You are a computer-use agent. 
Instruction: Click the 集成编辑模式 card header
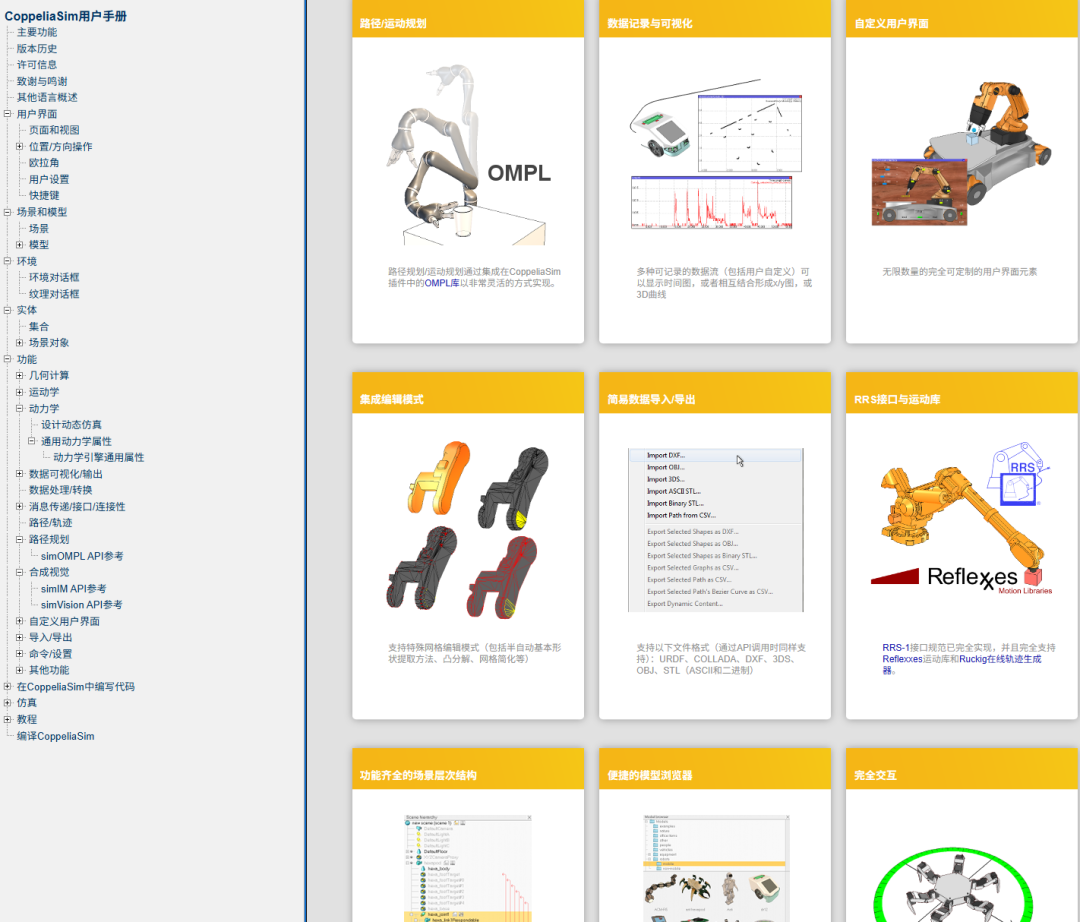tap(468, 393)
